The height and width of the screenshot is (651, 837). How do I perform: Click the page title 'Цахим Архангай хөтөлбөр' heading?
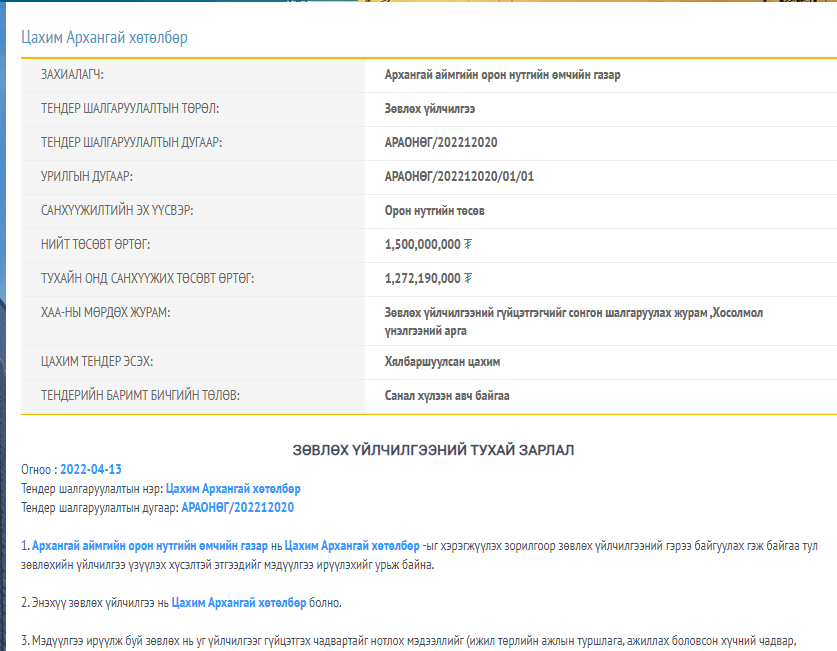click(x=104, y=38)
